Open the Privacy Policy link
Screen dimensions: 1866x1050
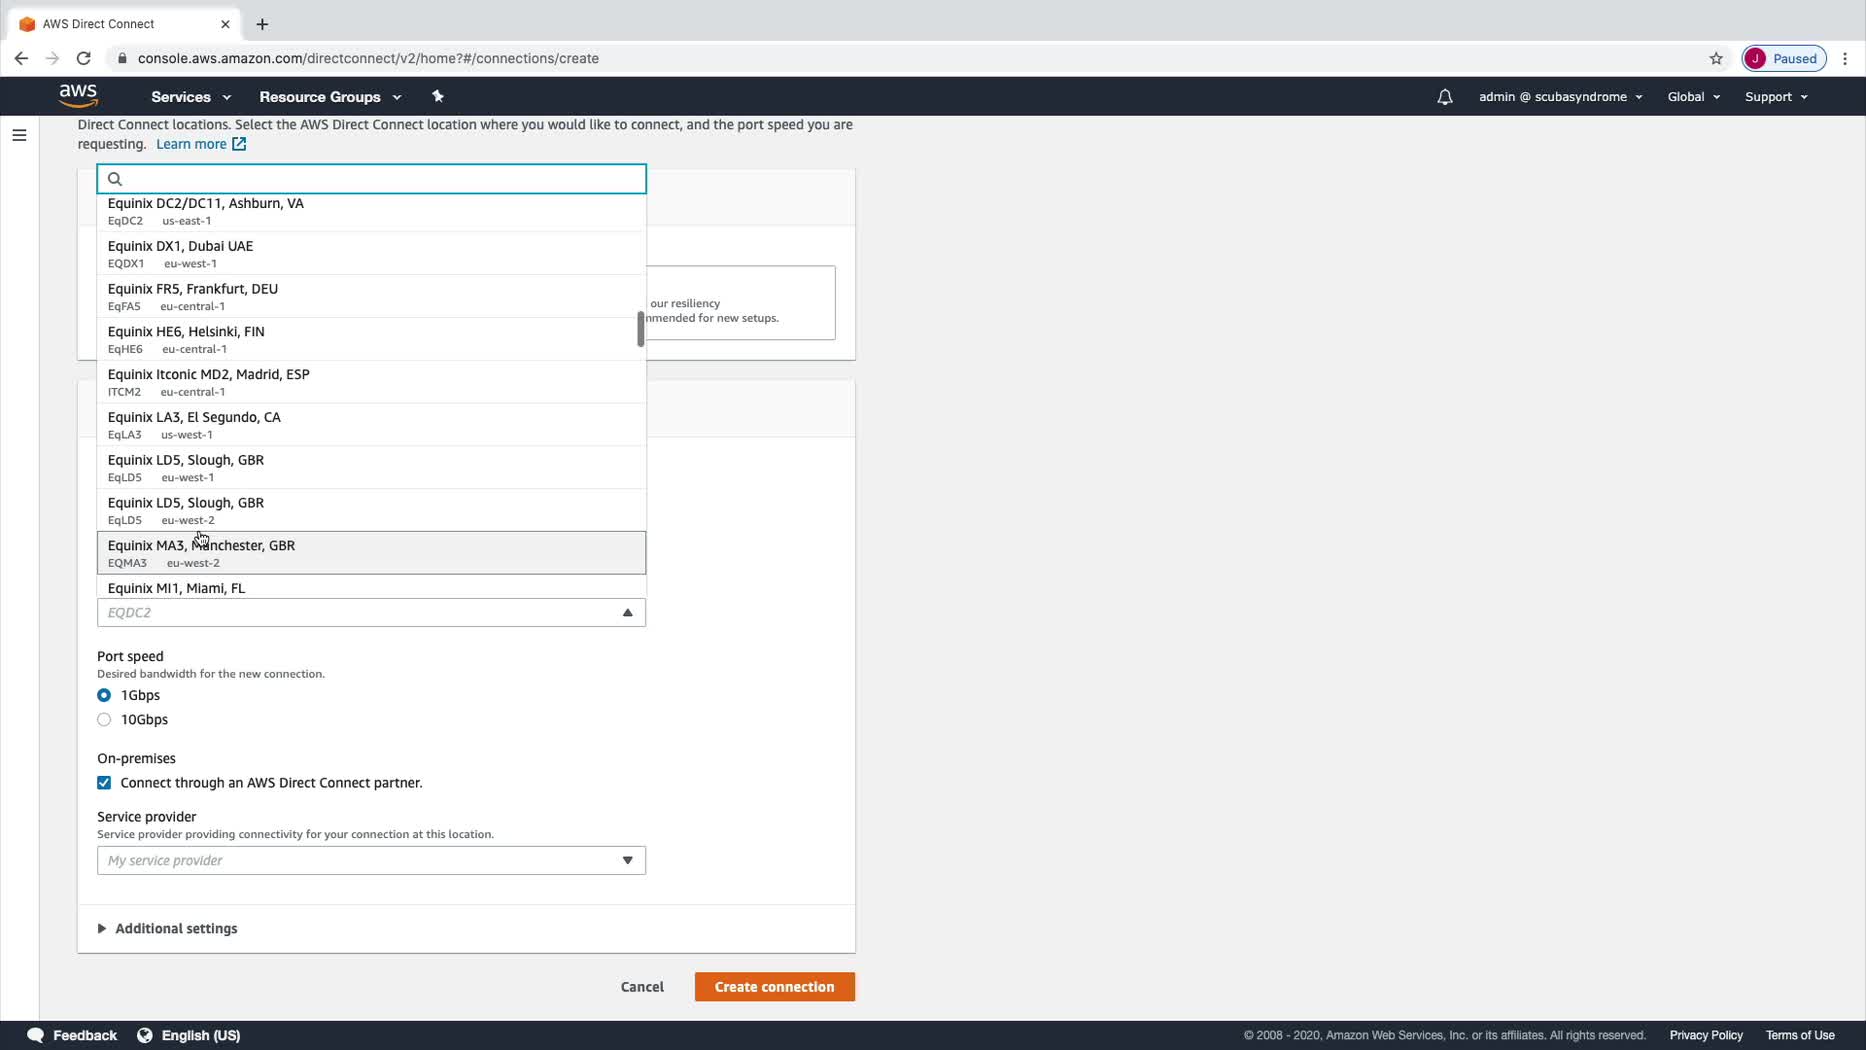click(x=1706, y=1035)
